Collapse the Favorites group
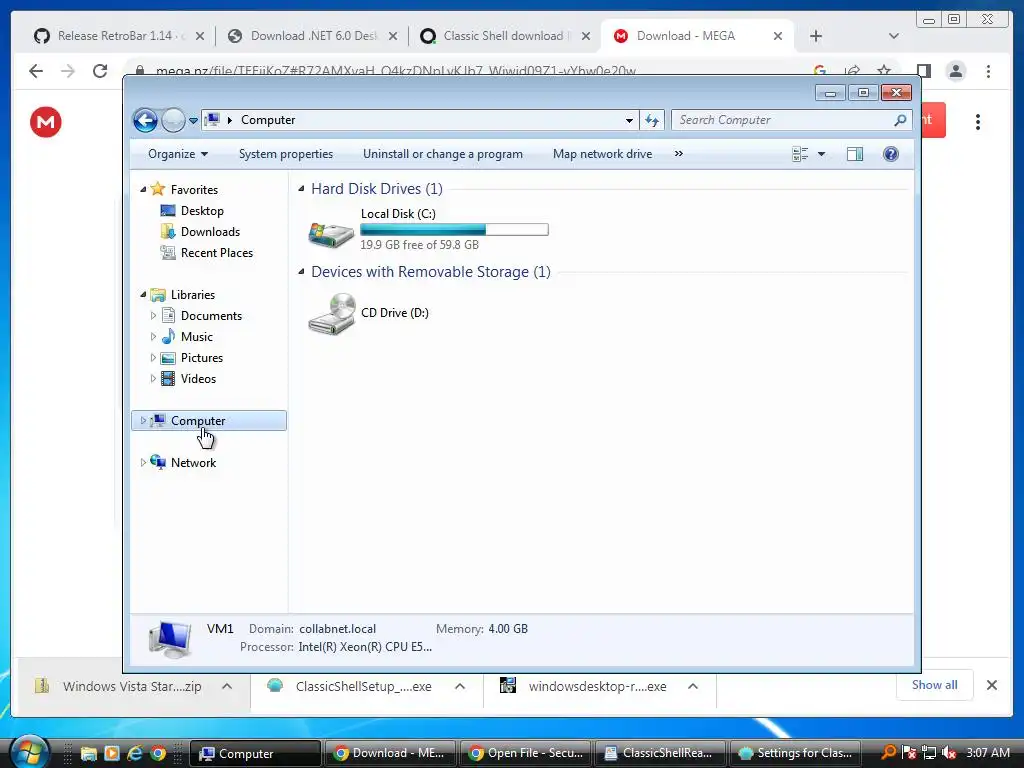1024x768 pixels. pyautogui.click(x=143, y=189)
